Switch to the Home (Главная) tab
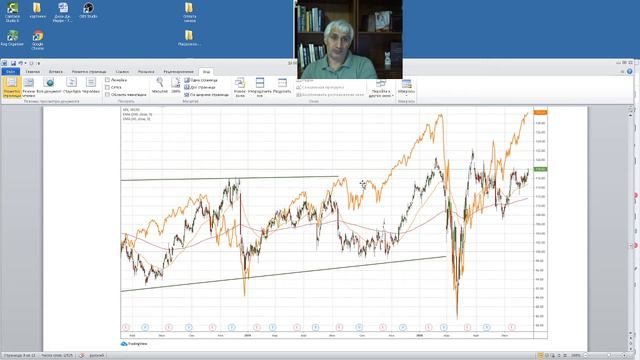 point(33,72)
